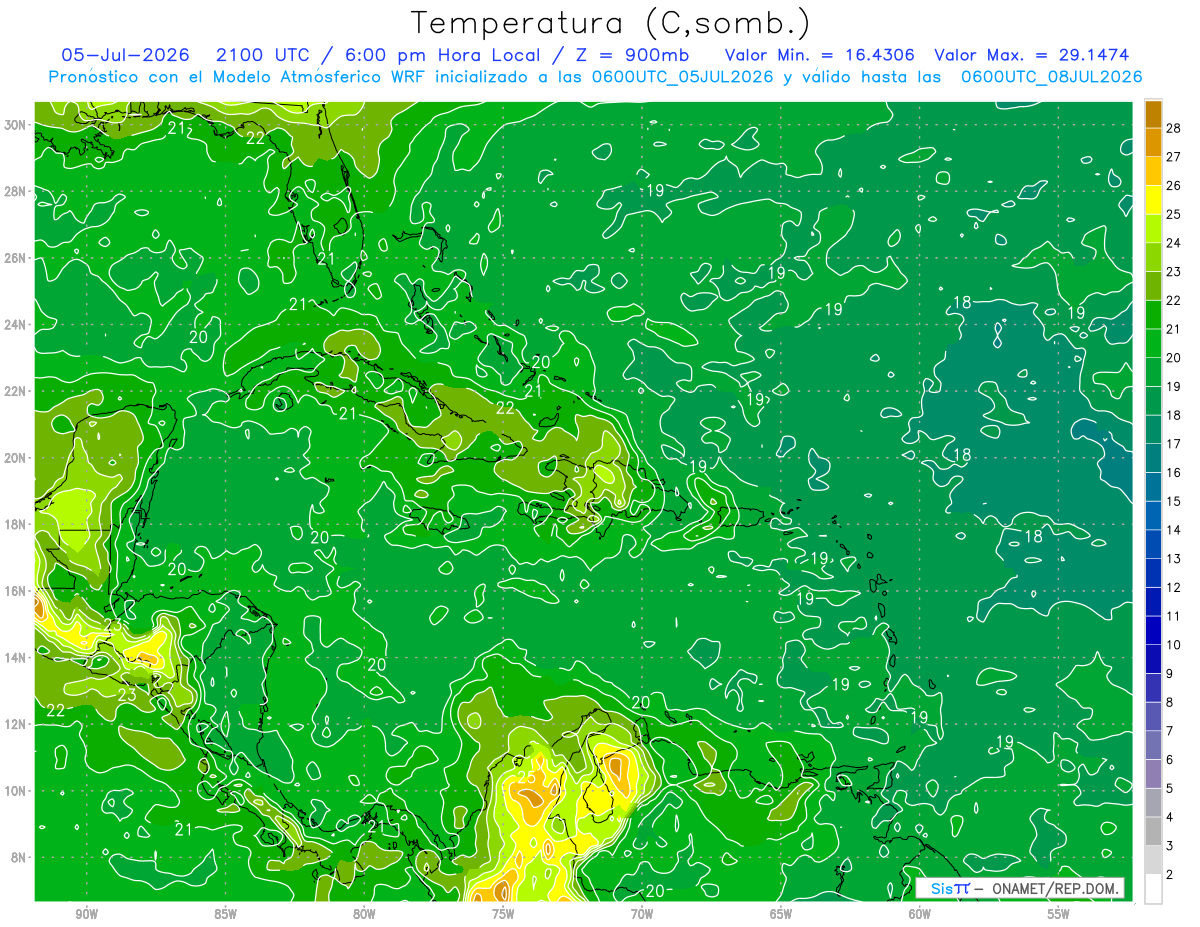Click color scale value '5'
This screenshot has width=1200, height=927.
tap(1170, 788)
